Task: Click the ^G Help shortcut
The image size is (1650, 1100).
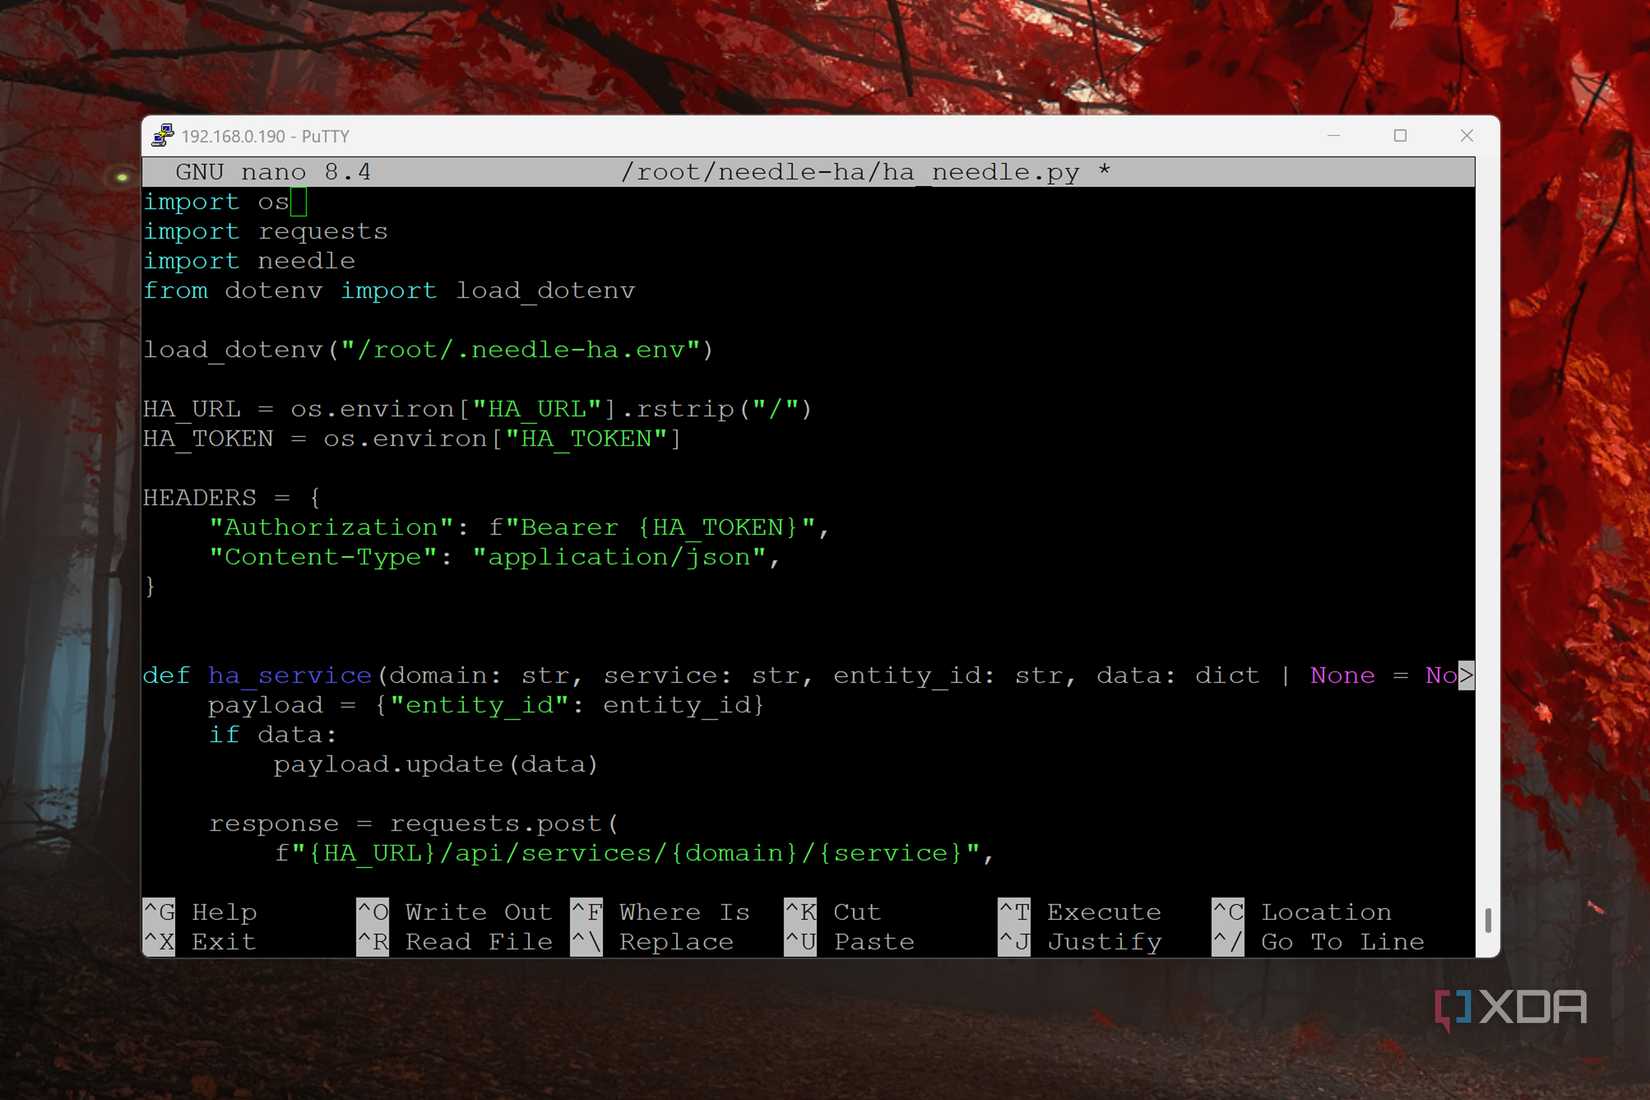Action: 201,912
